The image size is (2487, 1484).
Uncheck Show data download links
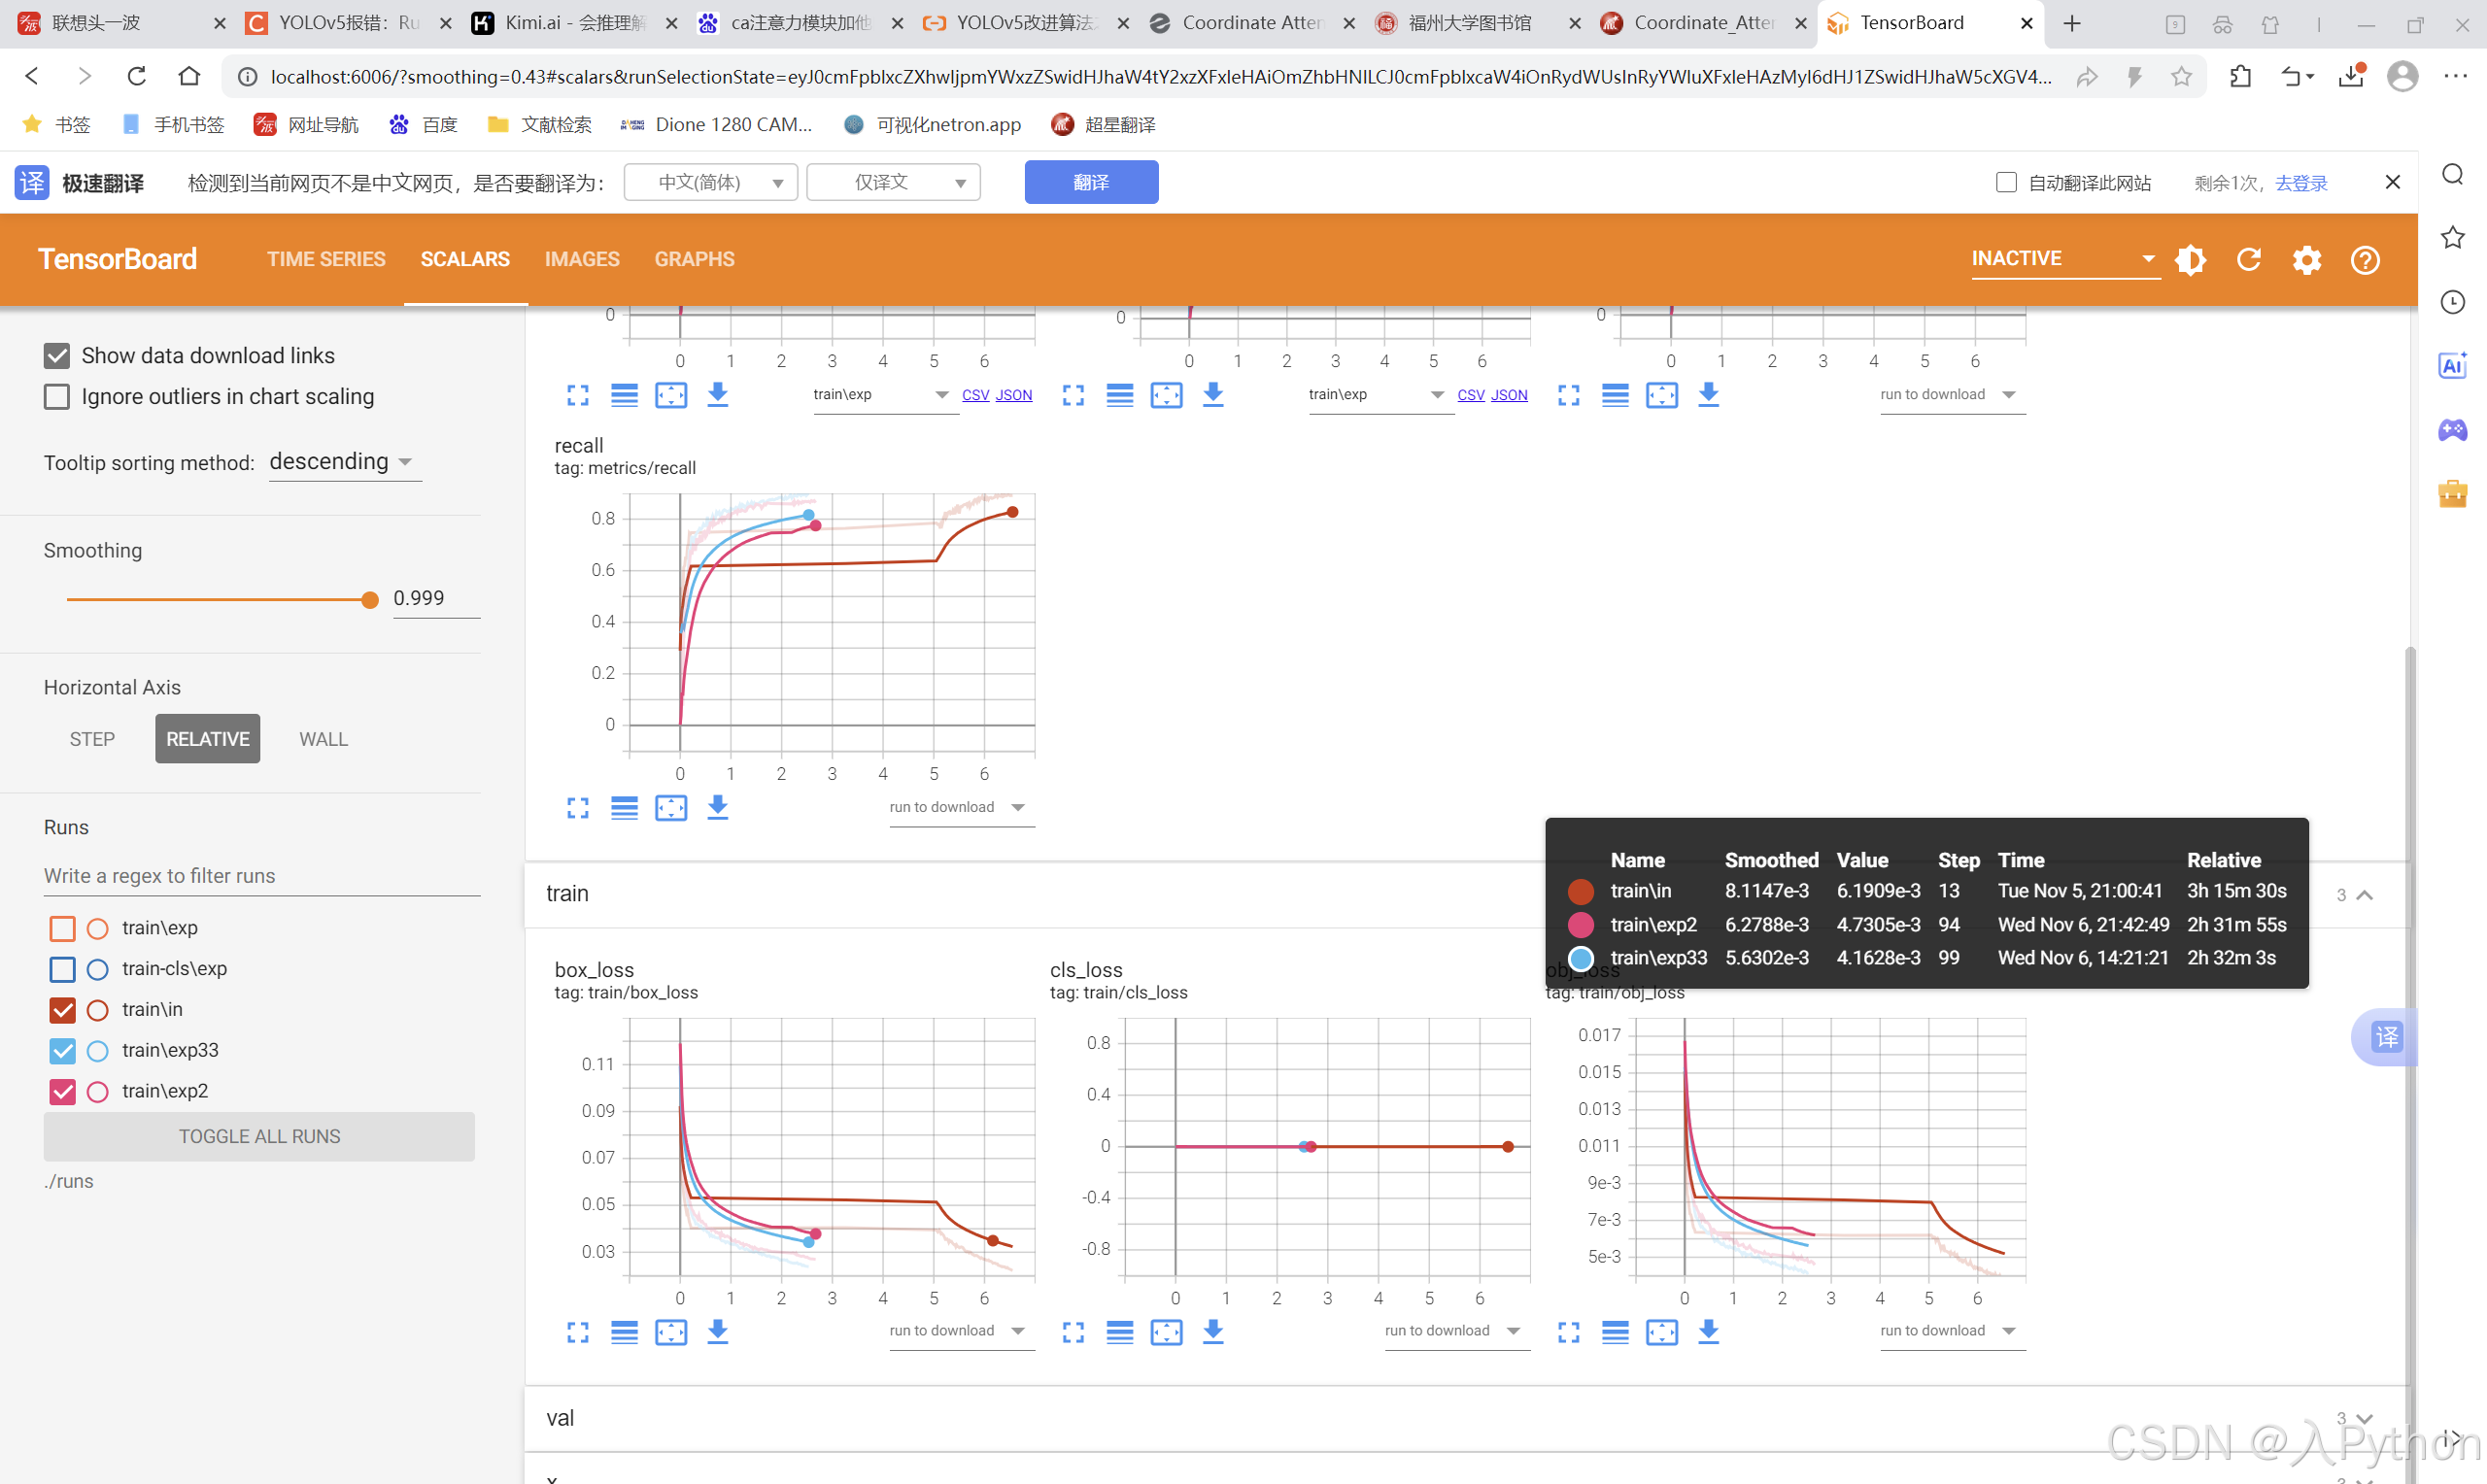pos(57,355)
